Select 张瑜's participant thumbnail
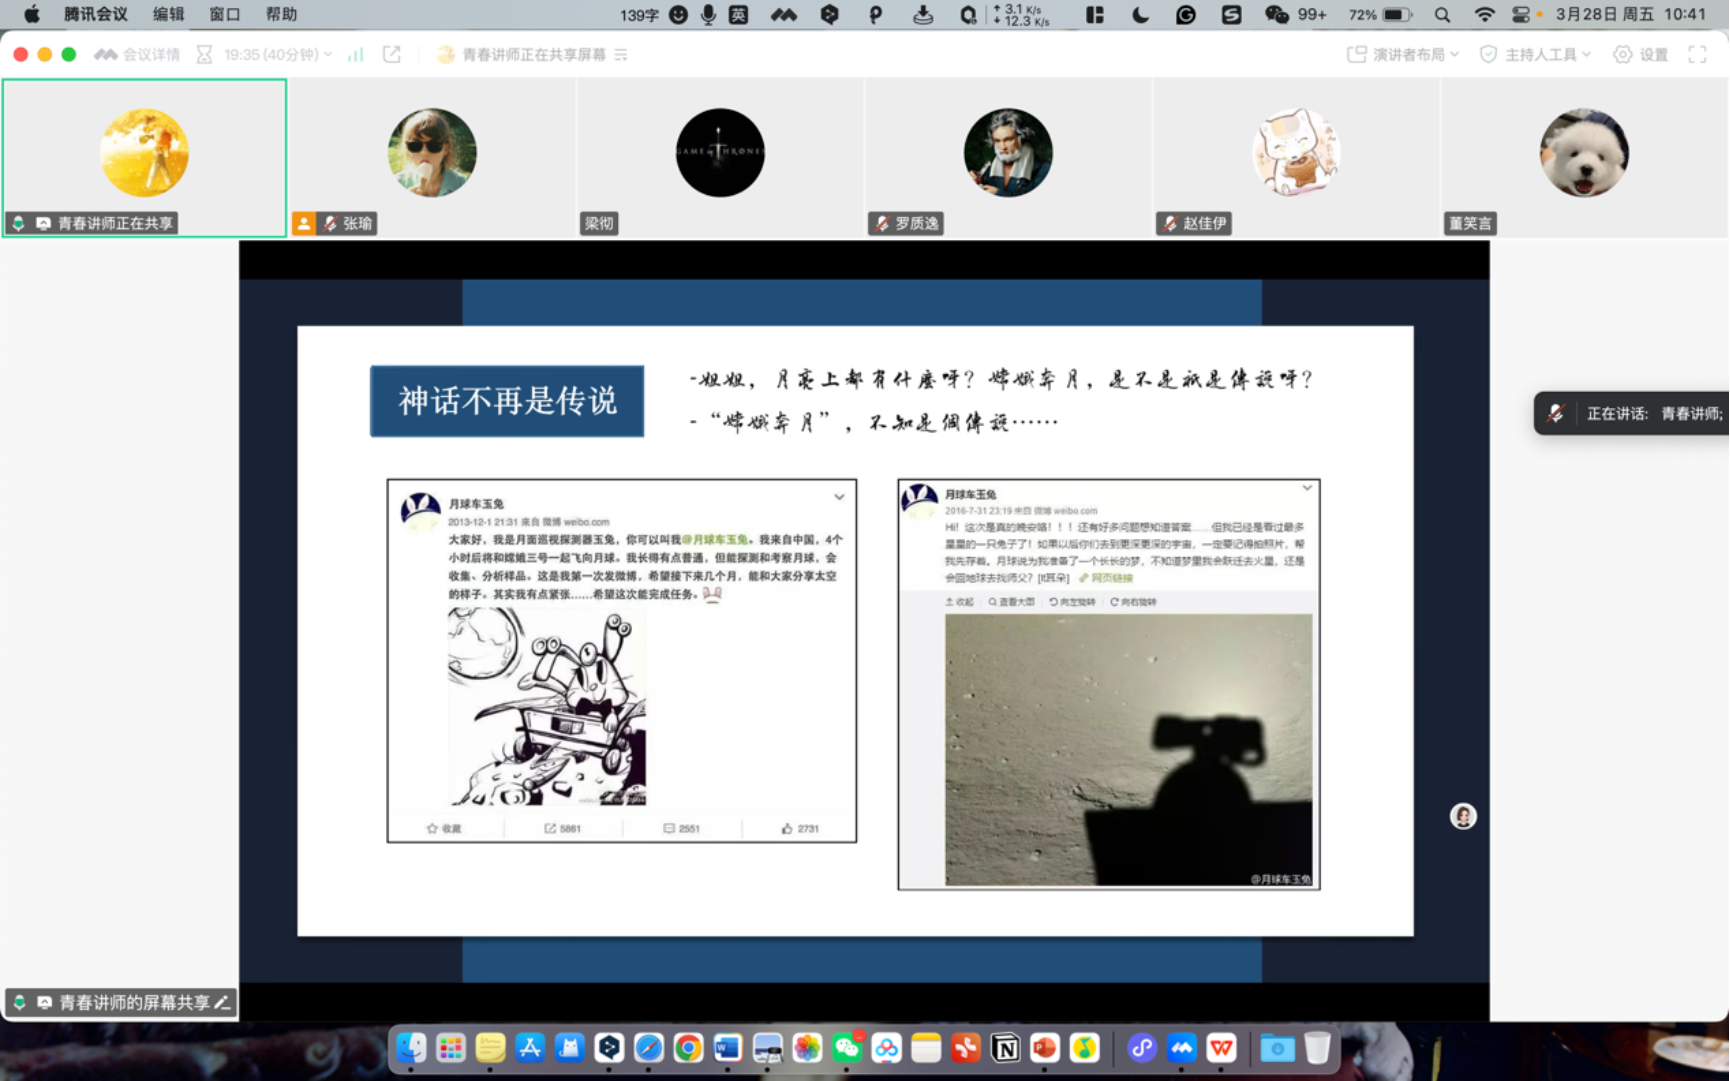1730x1081 pixels. coord(432,154)
